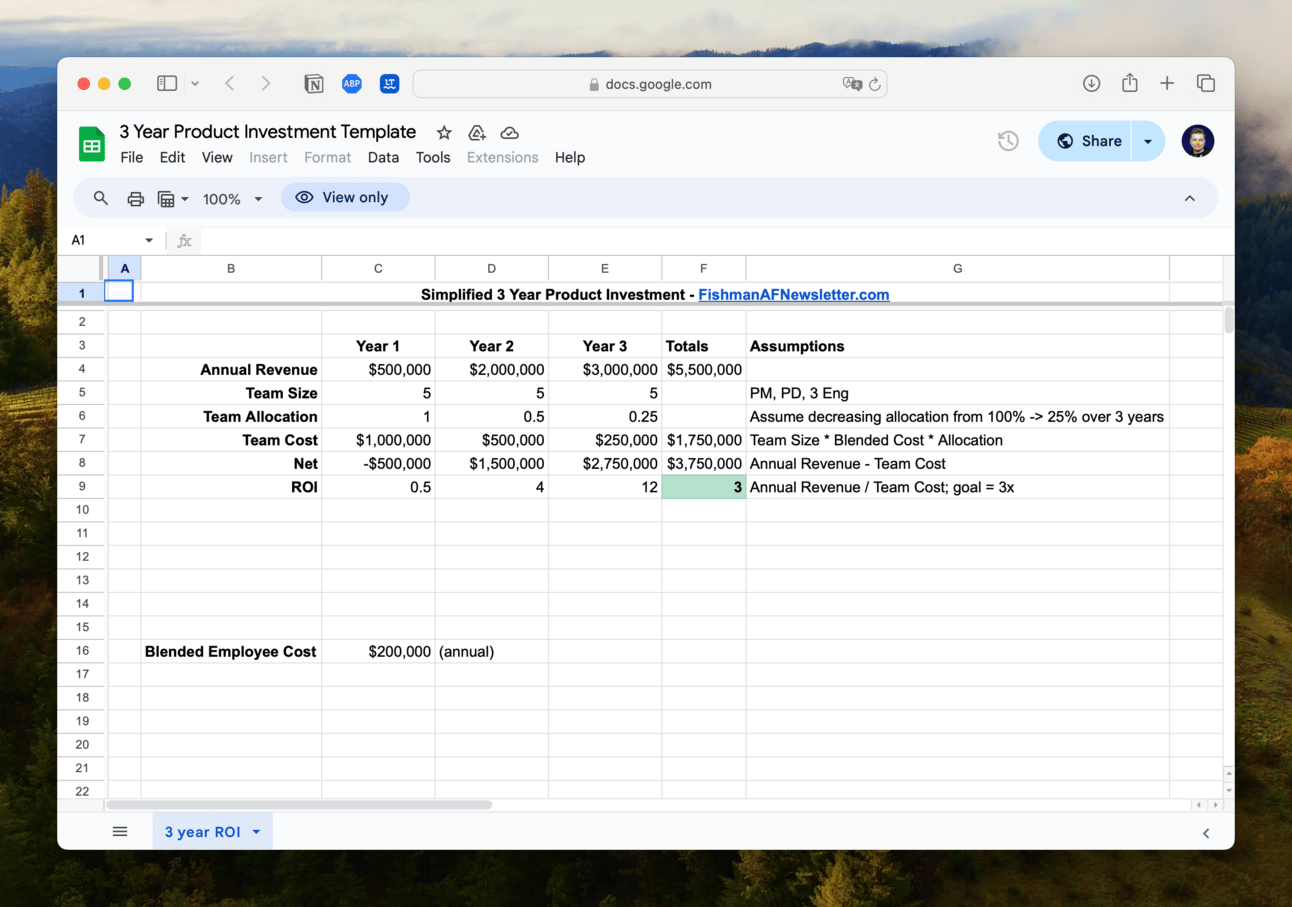This screenshot has height=907, width=1292.
Task: Collapse the toolbar with the up chevron
Action: click(x=1190, y=198)
